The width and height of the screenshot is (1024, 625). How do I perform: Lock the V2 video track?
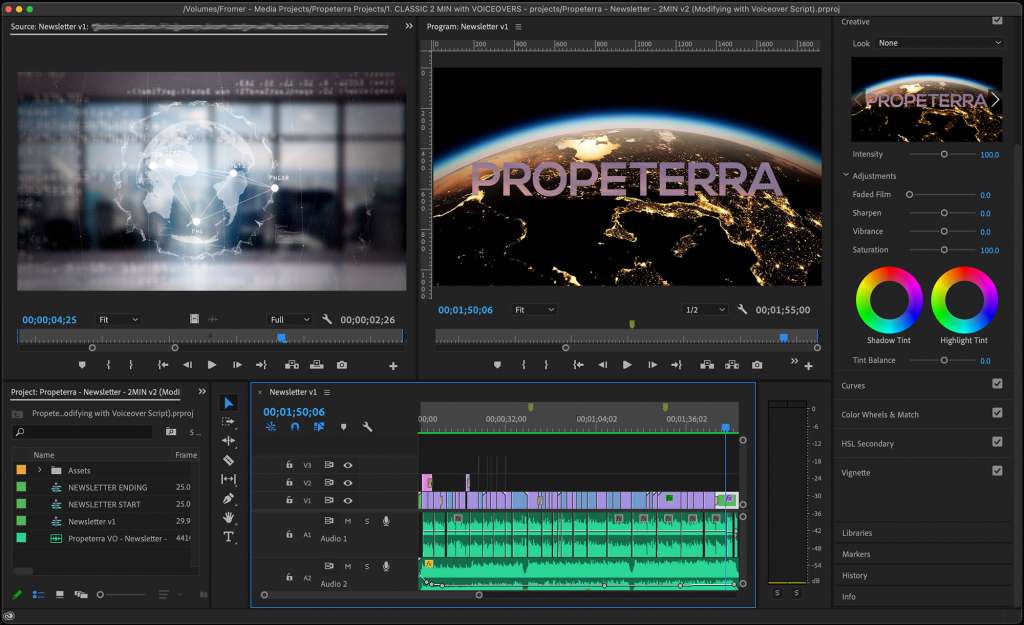(289, 482)
